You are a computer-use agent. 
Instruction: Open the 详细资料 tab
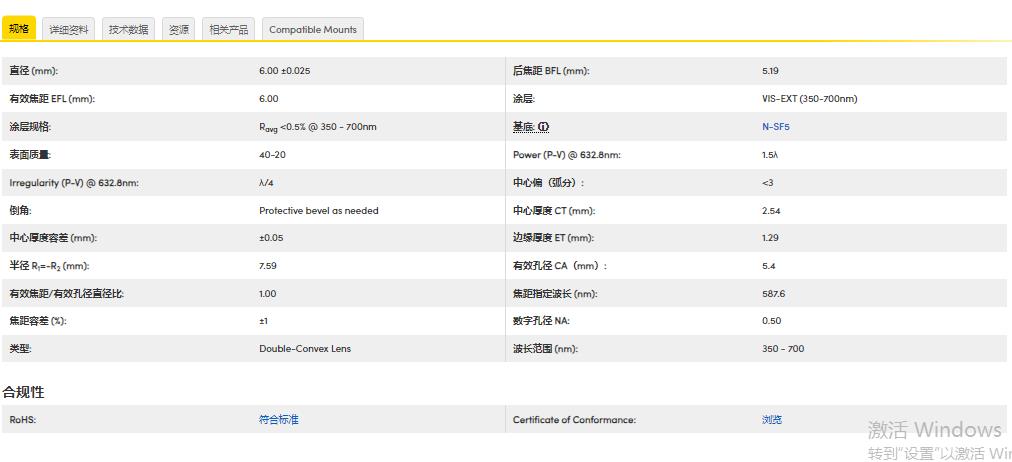point(69,30)
